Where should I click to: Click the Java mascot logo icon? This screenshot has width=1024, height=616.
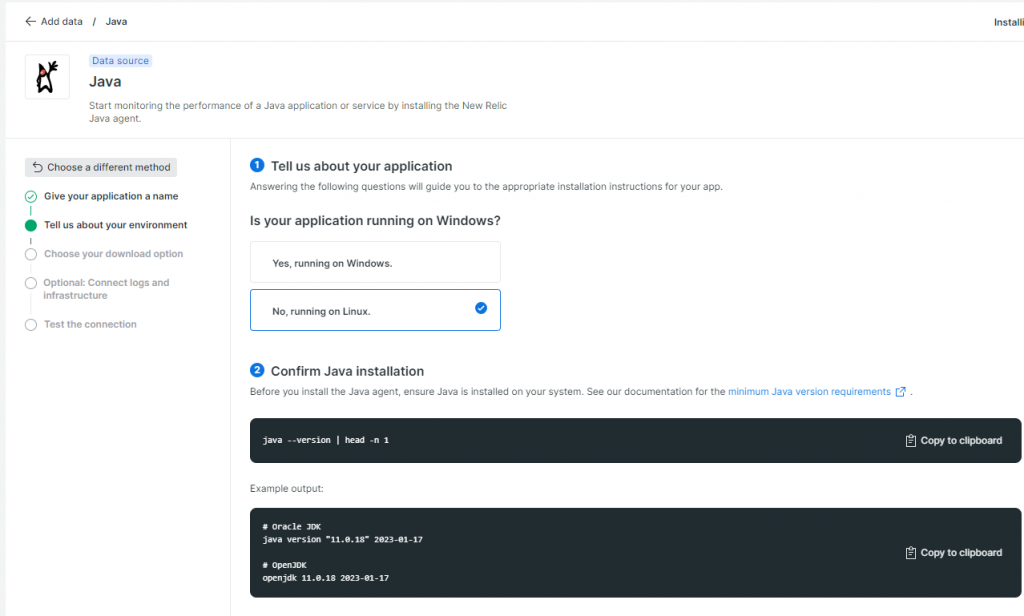[47, 77]
